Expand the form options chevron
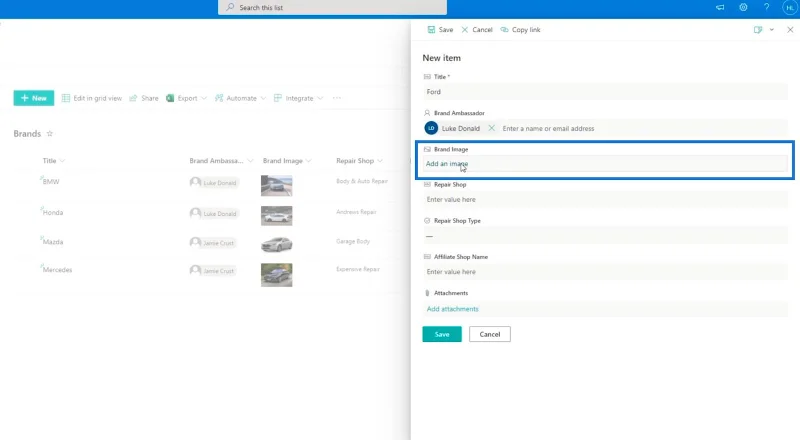Screen dimensions: 800x440 (771, 30)
